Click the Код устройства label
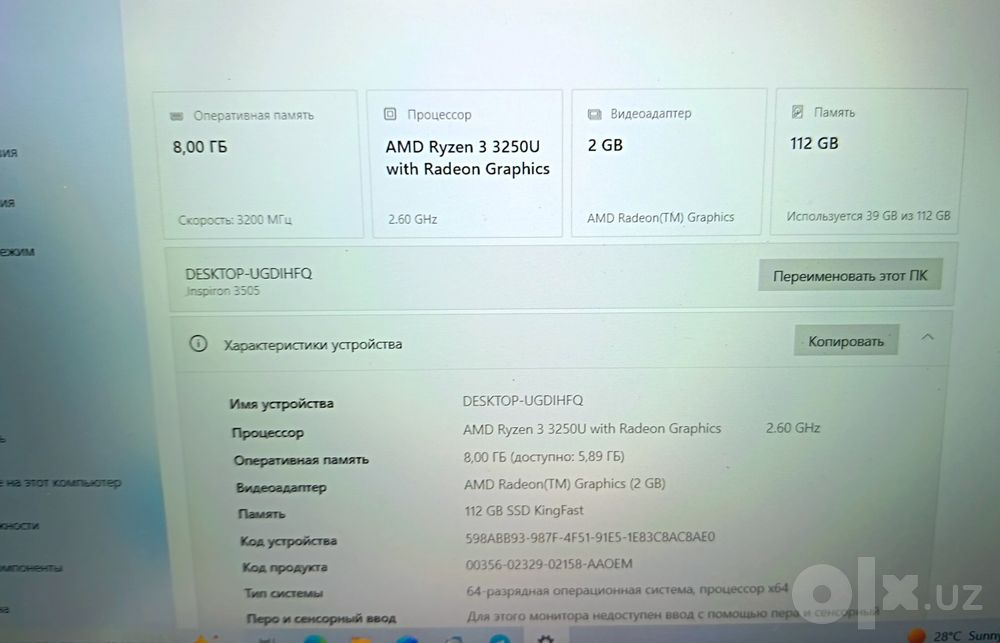 pyautogui.click(x=288, y=541)
